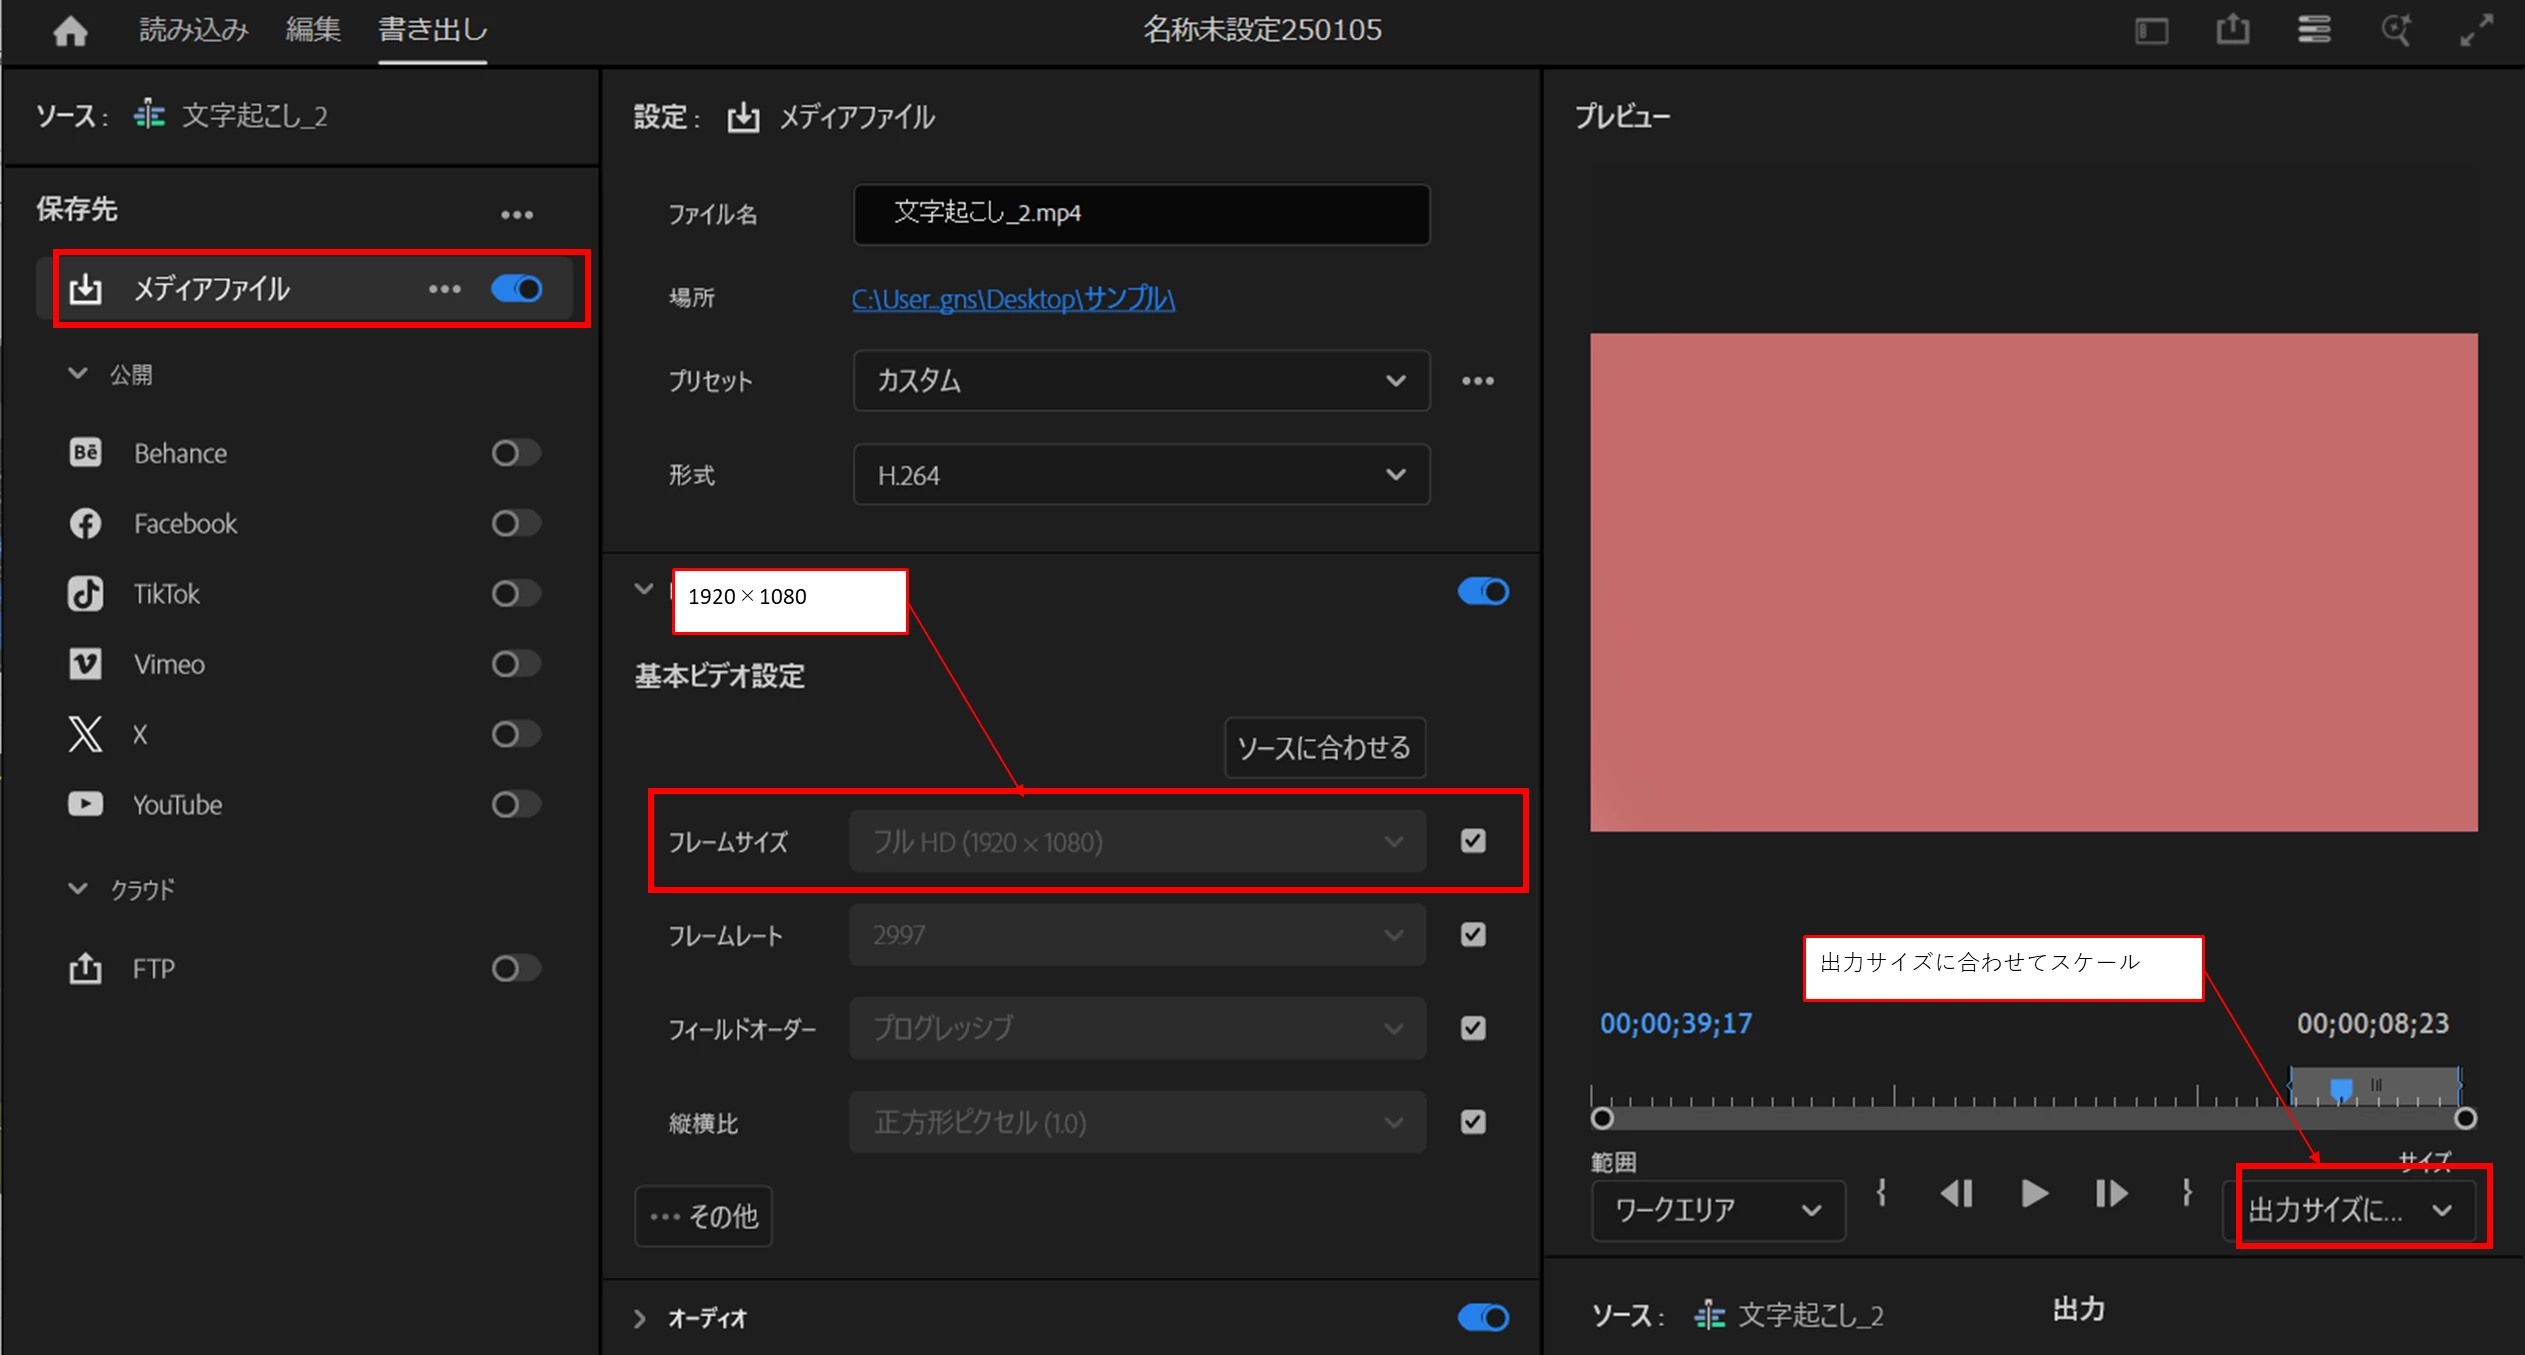Turn off the メディアファイル toggle
Image resolution: width=2525 pixels, height=1355 pixels.
[517, 289]
